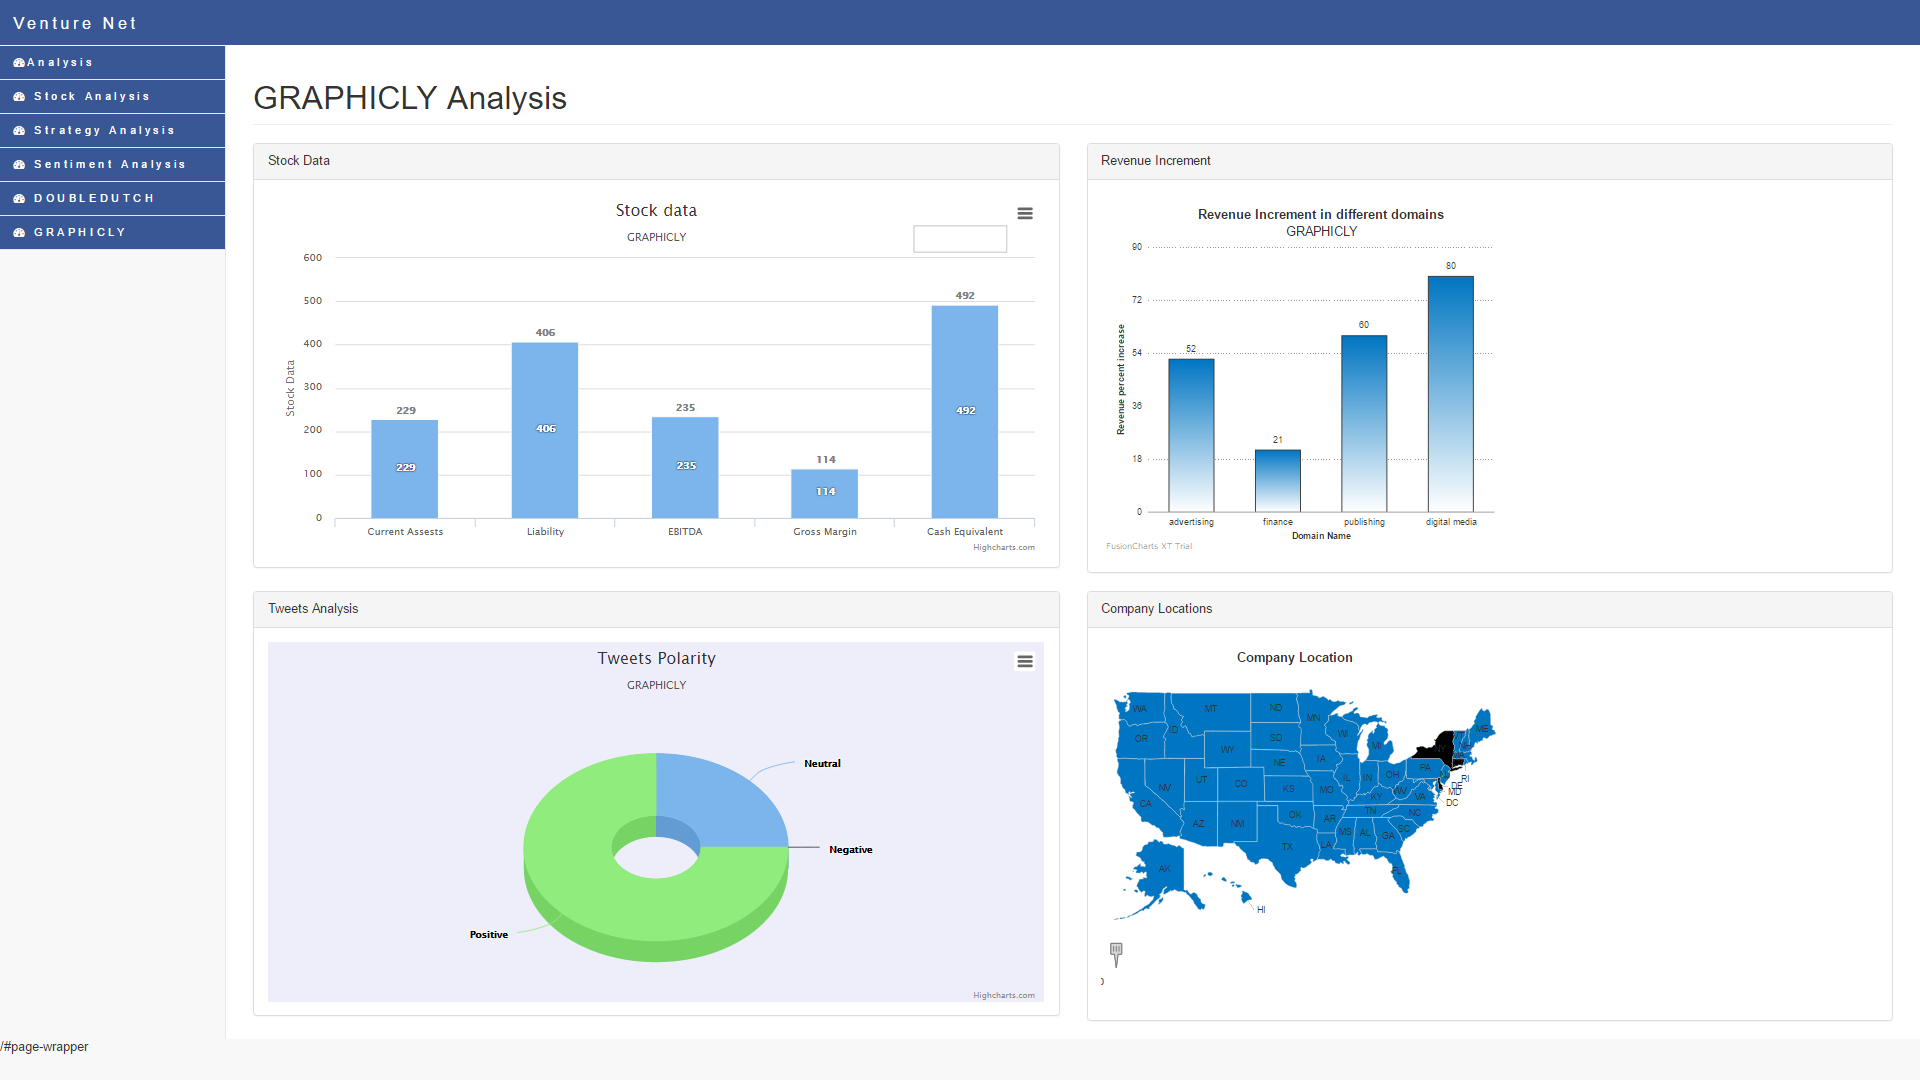Screen dimensions: 1920x1080
Task: Click the icon next to Stock Analysis
Action: (19, 97)
